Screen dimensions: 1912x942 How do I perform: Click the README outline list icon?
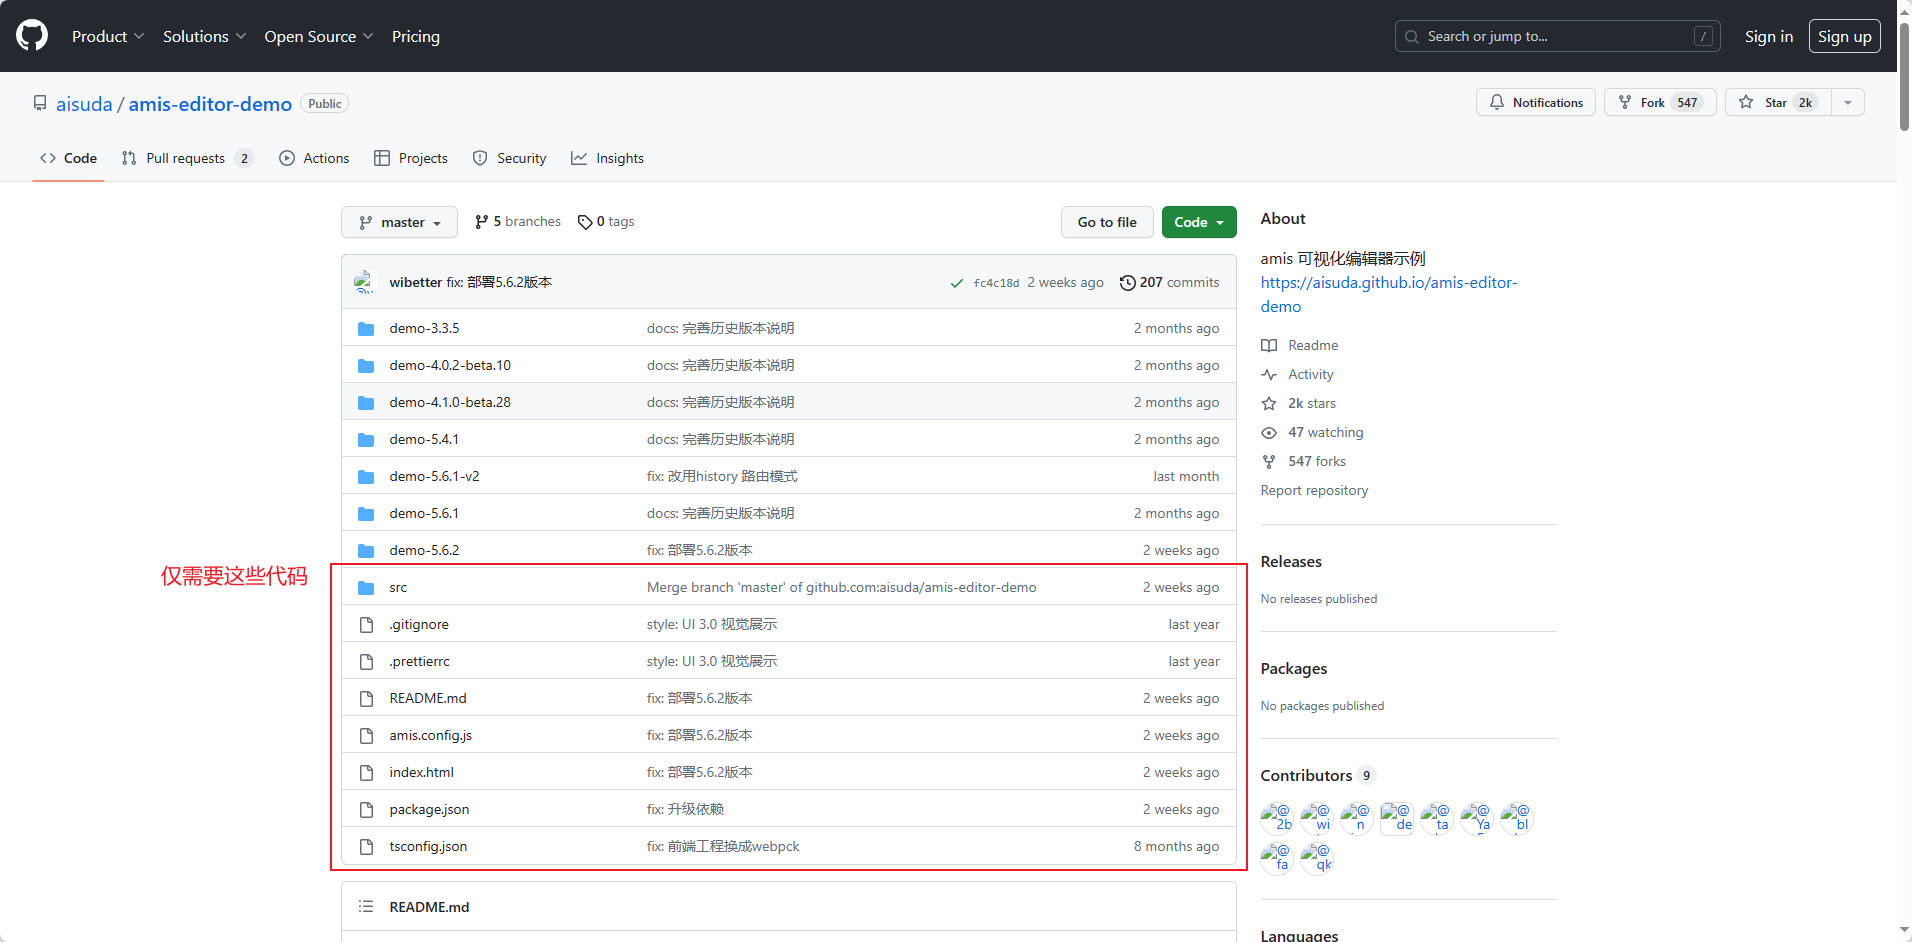point(366,906)
